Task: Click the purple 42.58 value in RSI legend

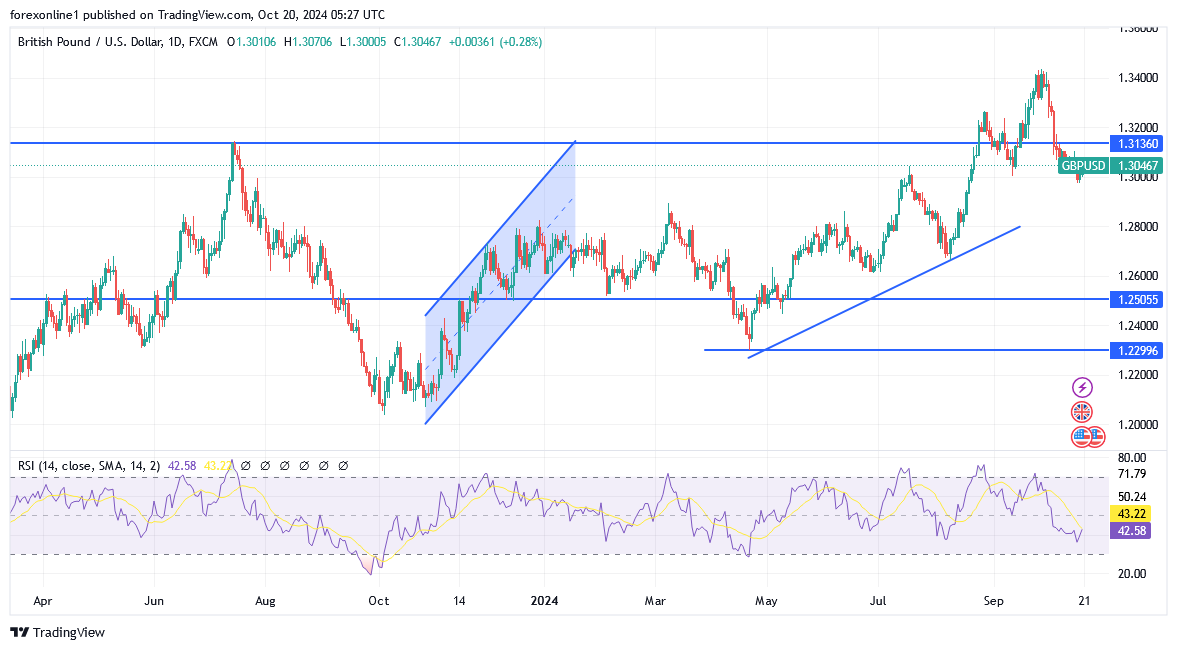Action: (182, 466)
